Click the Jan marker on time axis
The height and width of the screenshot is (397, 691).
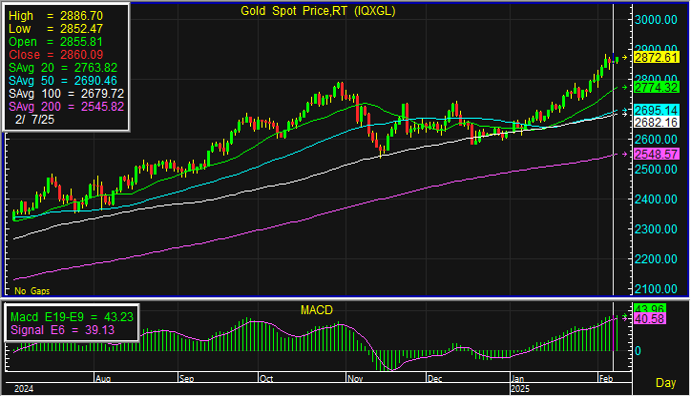coord(518,378)
